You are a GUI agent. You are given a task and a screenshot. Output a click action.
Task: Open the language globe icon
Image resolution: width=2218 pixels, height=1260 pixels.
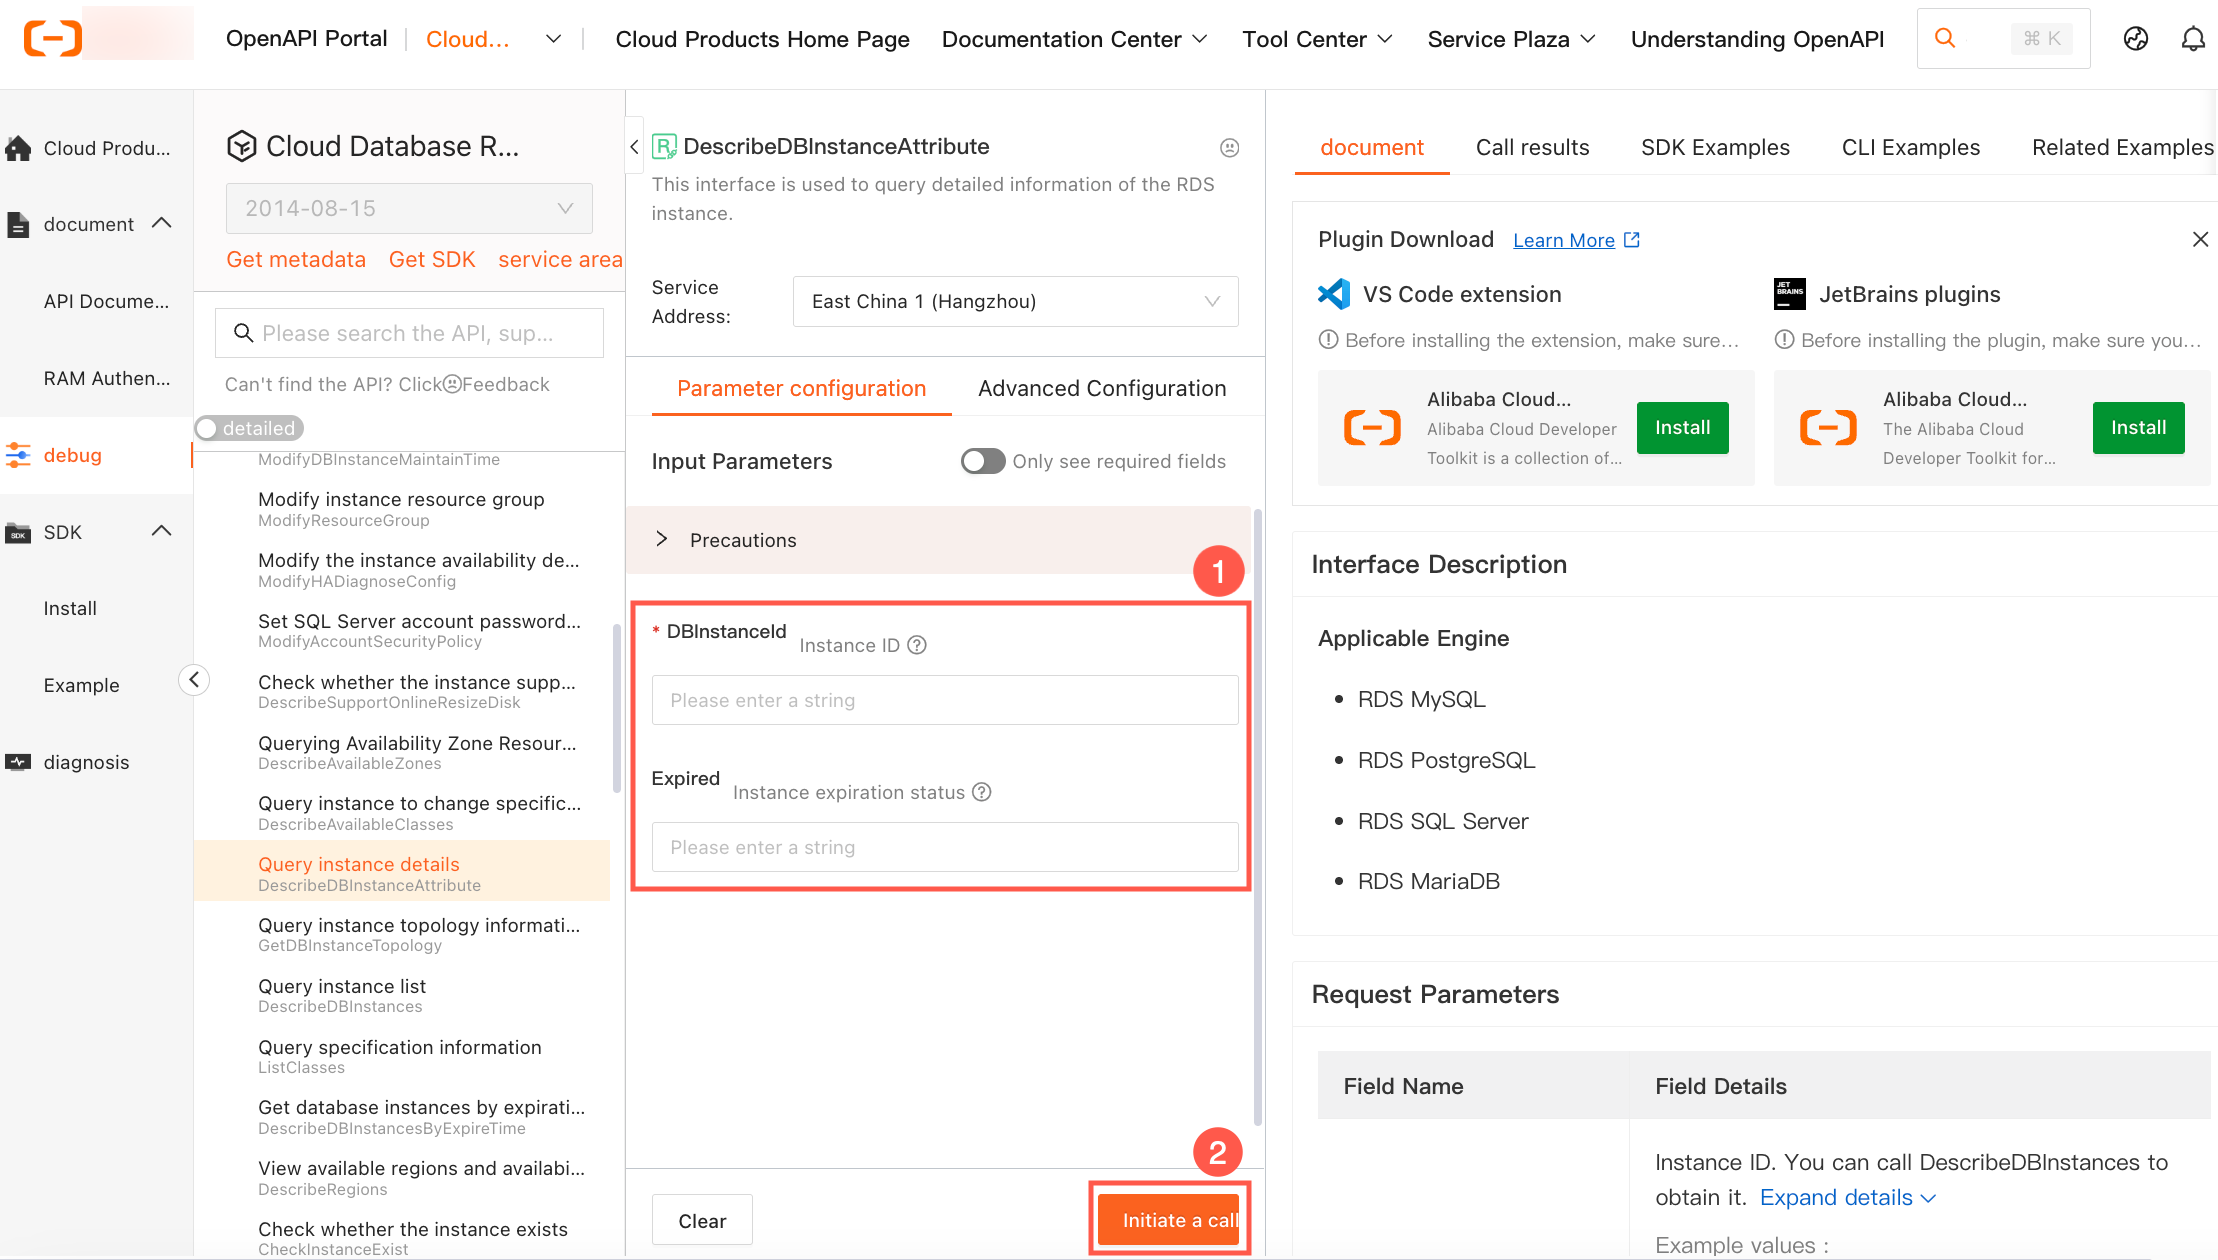[x=2136, y=38]
